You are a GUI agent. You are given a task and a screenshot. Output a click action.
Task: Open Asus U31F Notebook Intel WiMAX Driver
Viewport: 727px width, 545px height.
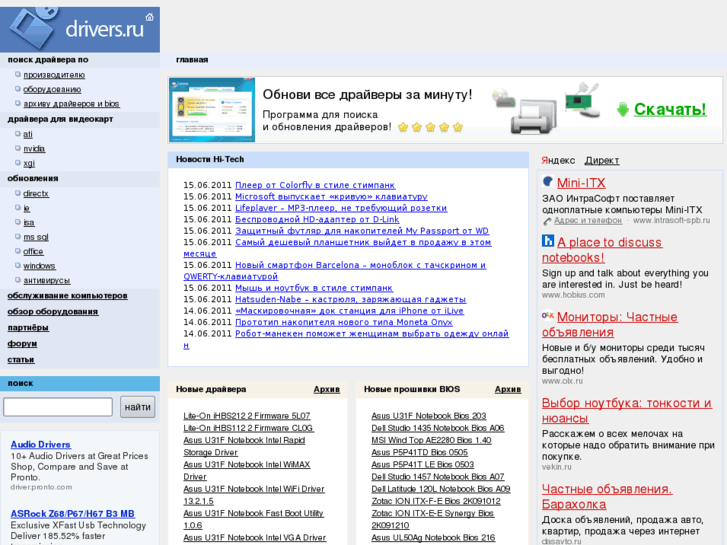[x=247, y=470]
